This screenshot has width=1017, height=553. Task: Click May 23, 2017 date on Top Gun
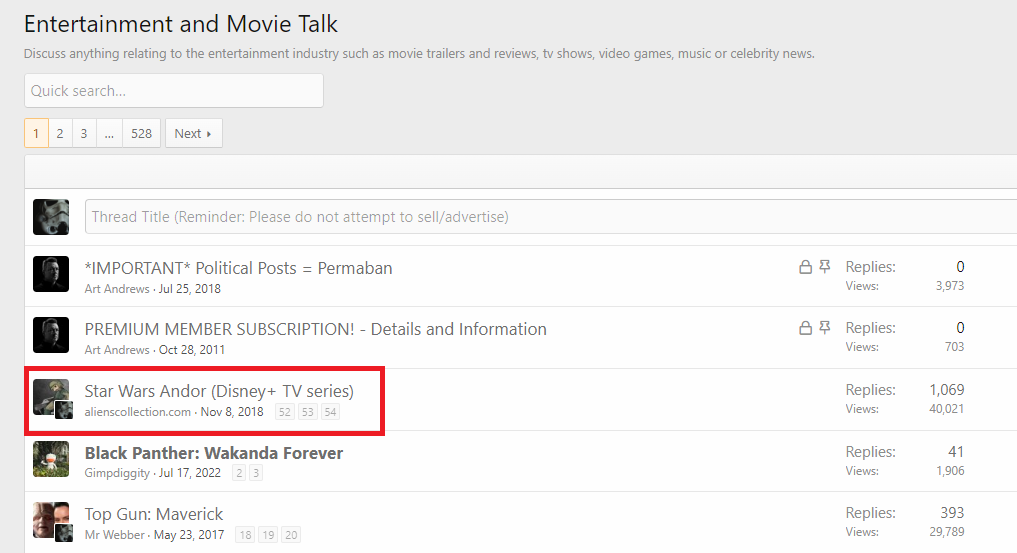click(189, 535)
